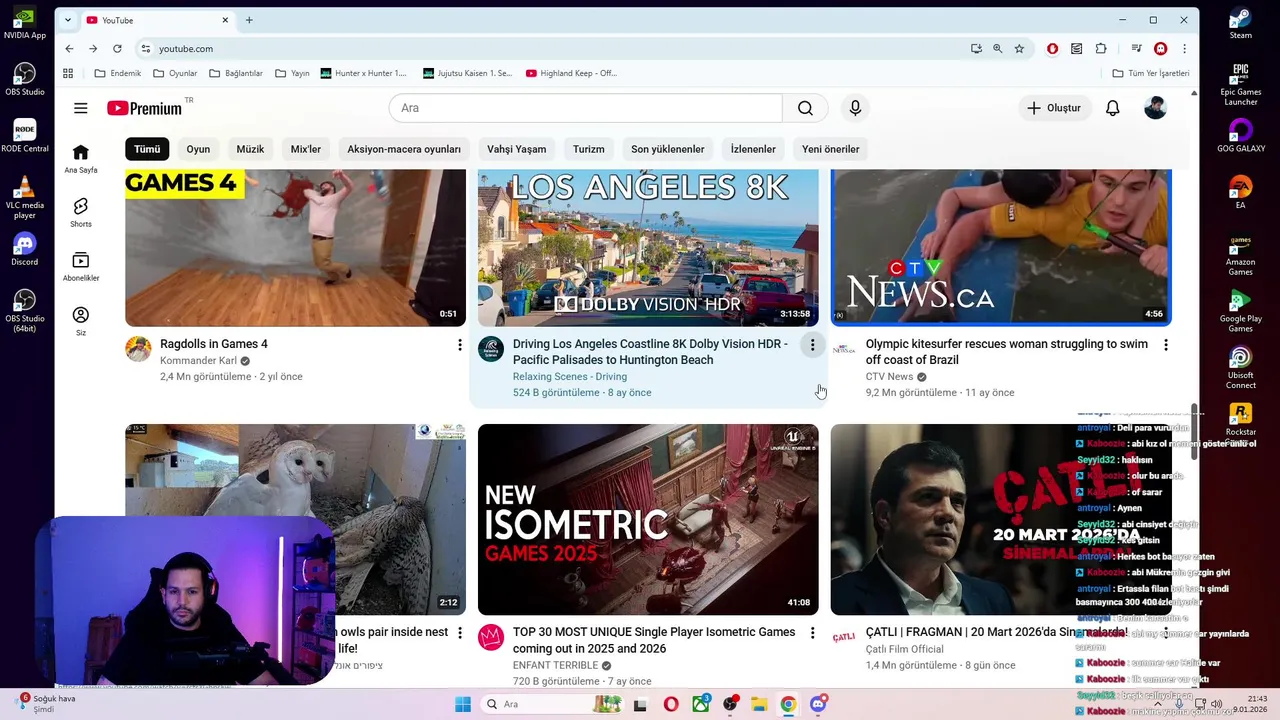Click the YouTube search Ara field
The image size is (1280, 720).
pyautogui.click(x=585, y=108)
